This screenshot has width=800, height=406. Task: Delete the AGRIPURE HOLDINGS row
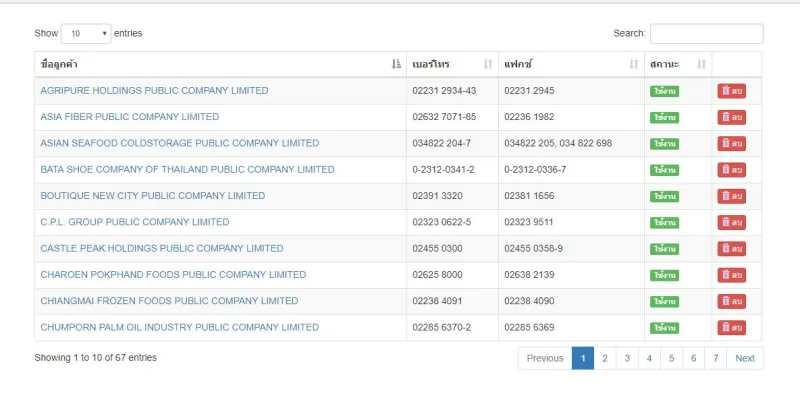(732, 91)
